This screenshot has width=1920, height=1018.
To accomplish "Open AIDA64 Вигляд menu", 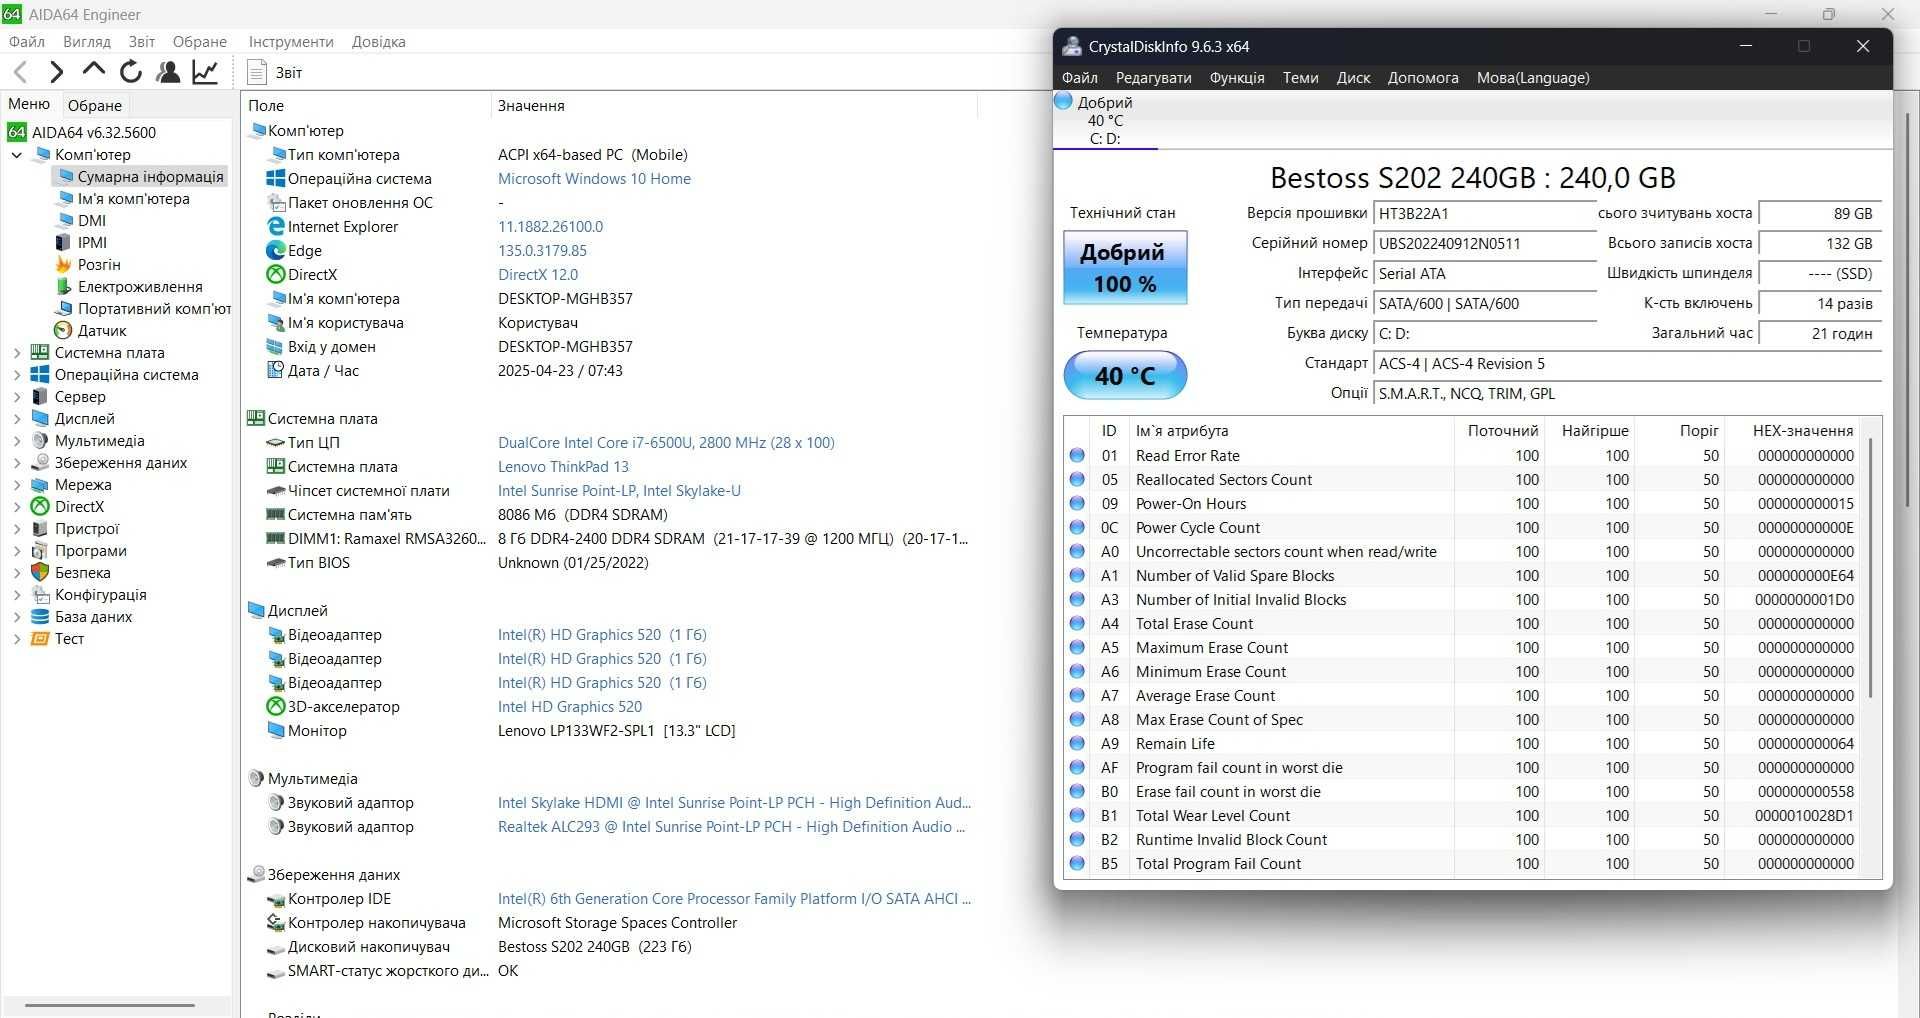I will (86, 42).
